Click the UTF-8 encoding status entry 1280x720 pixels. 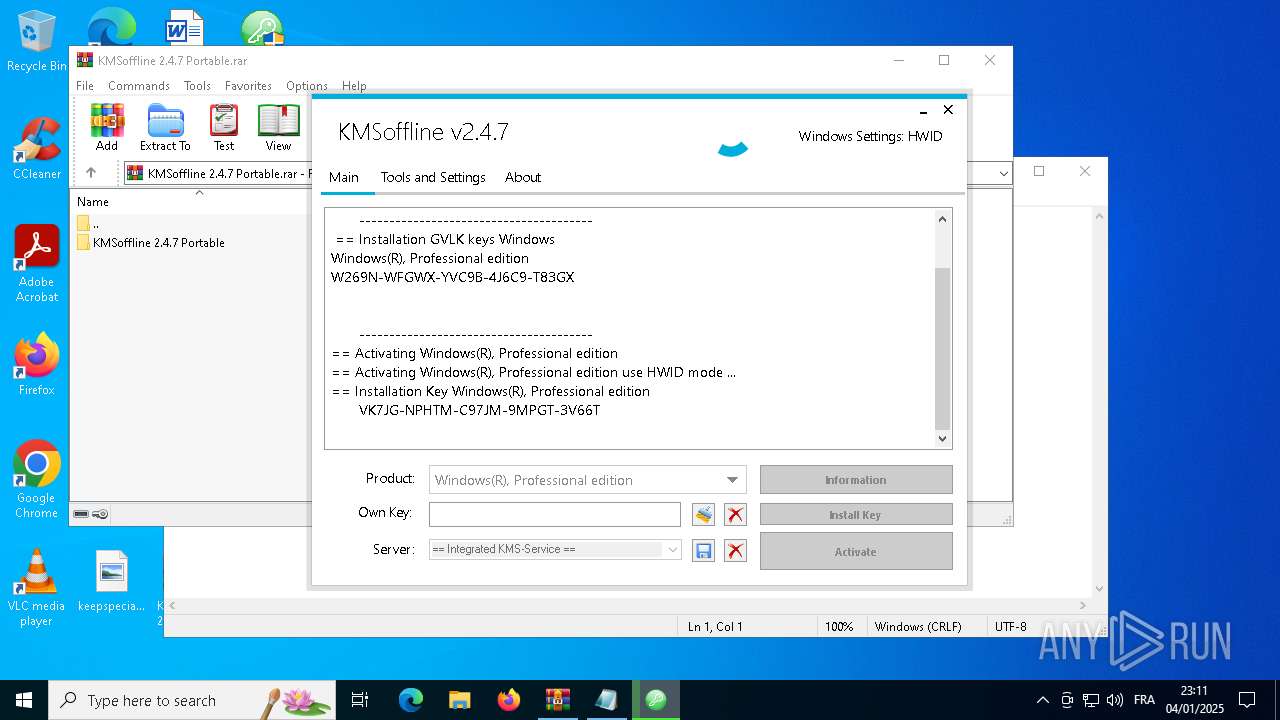(1010, 627)
